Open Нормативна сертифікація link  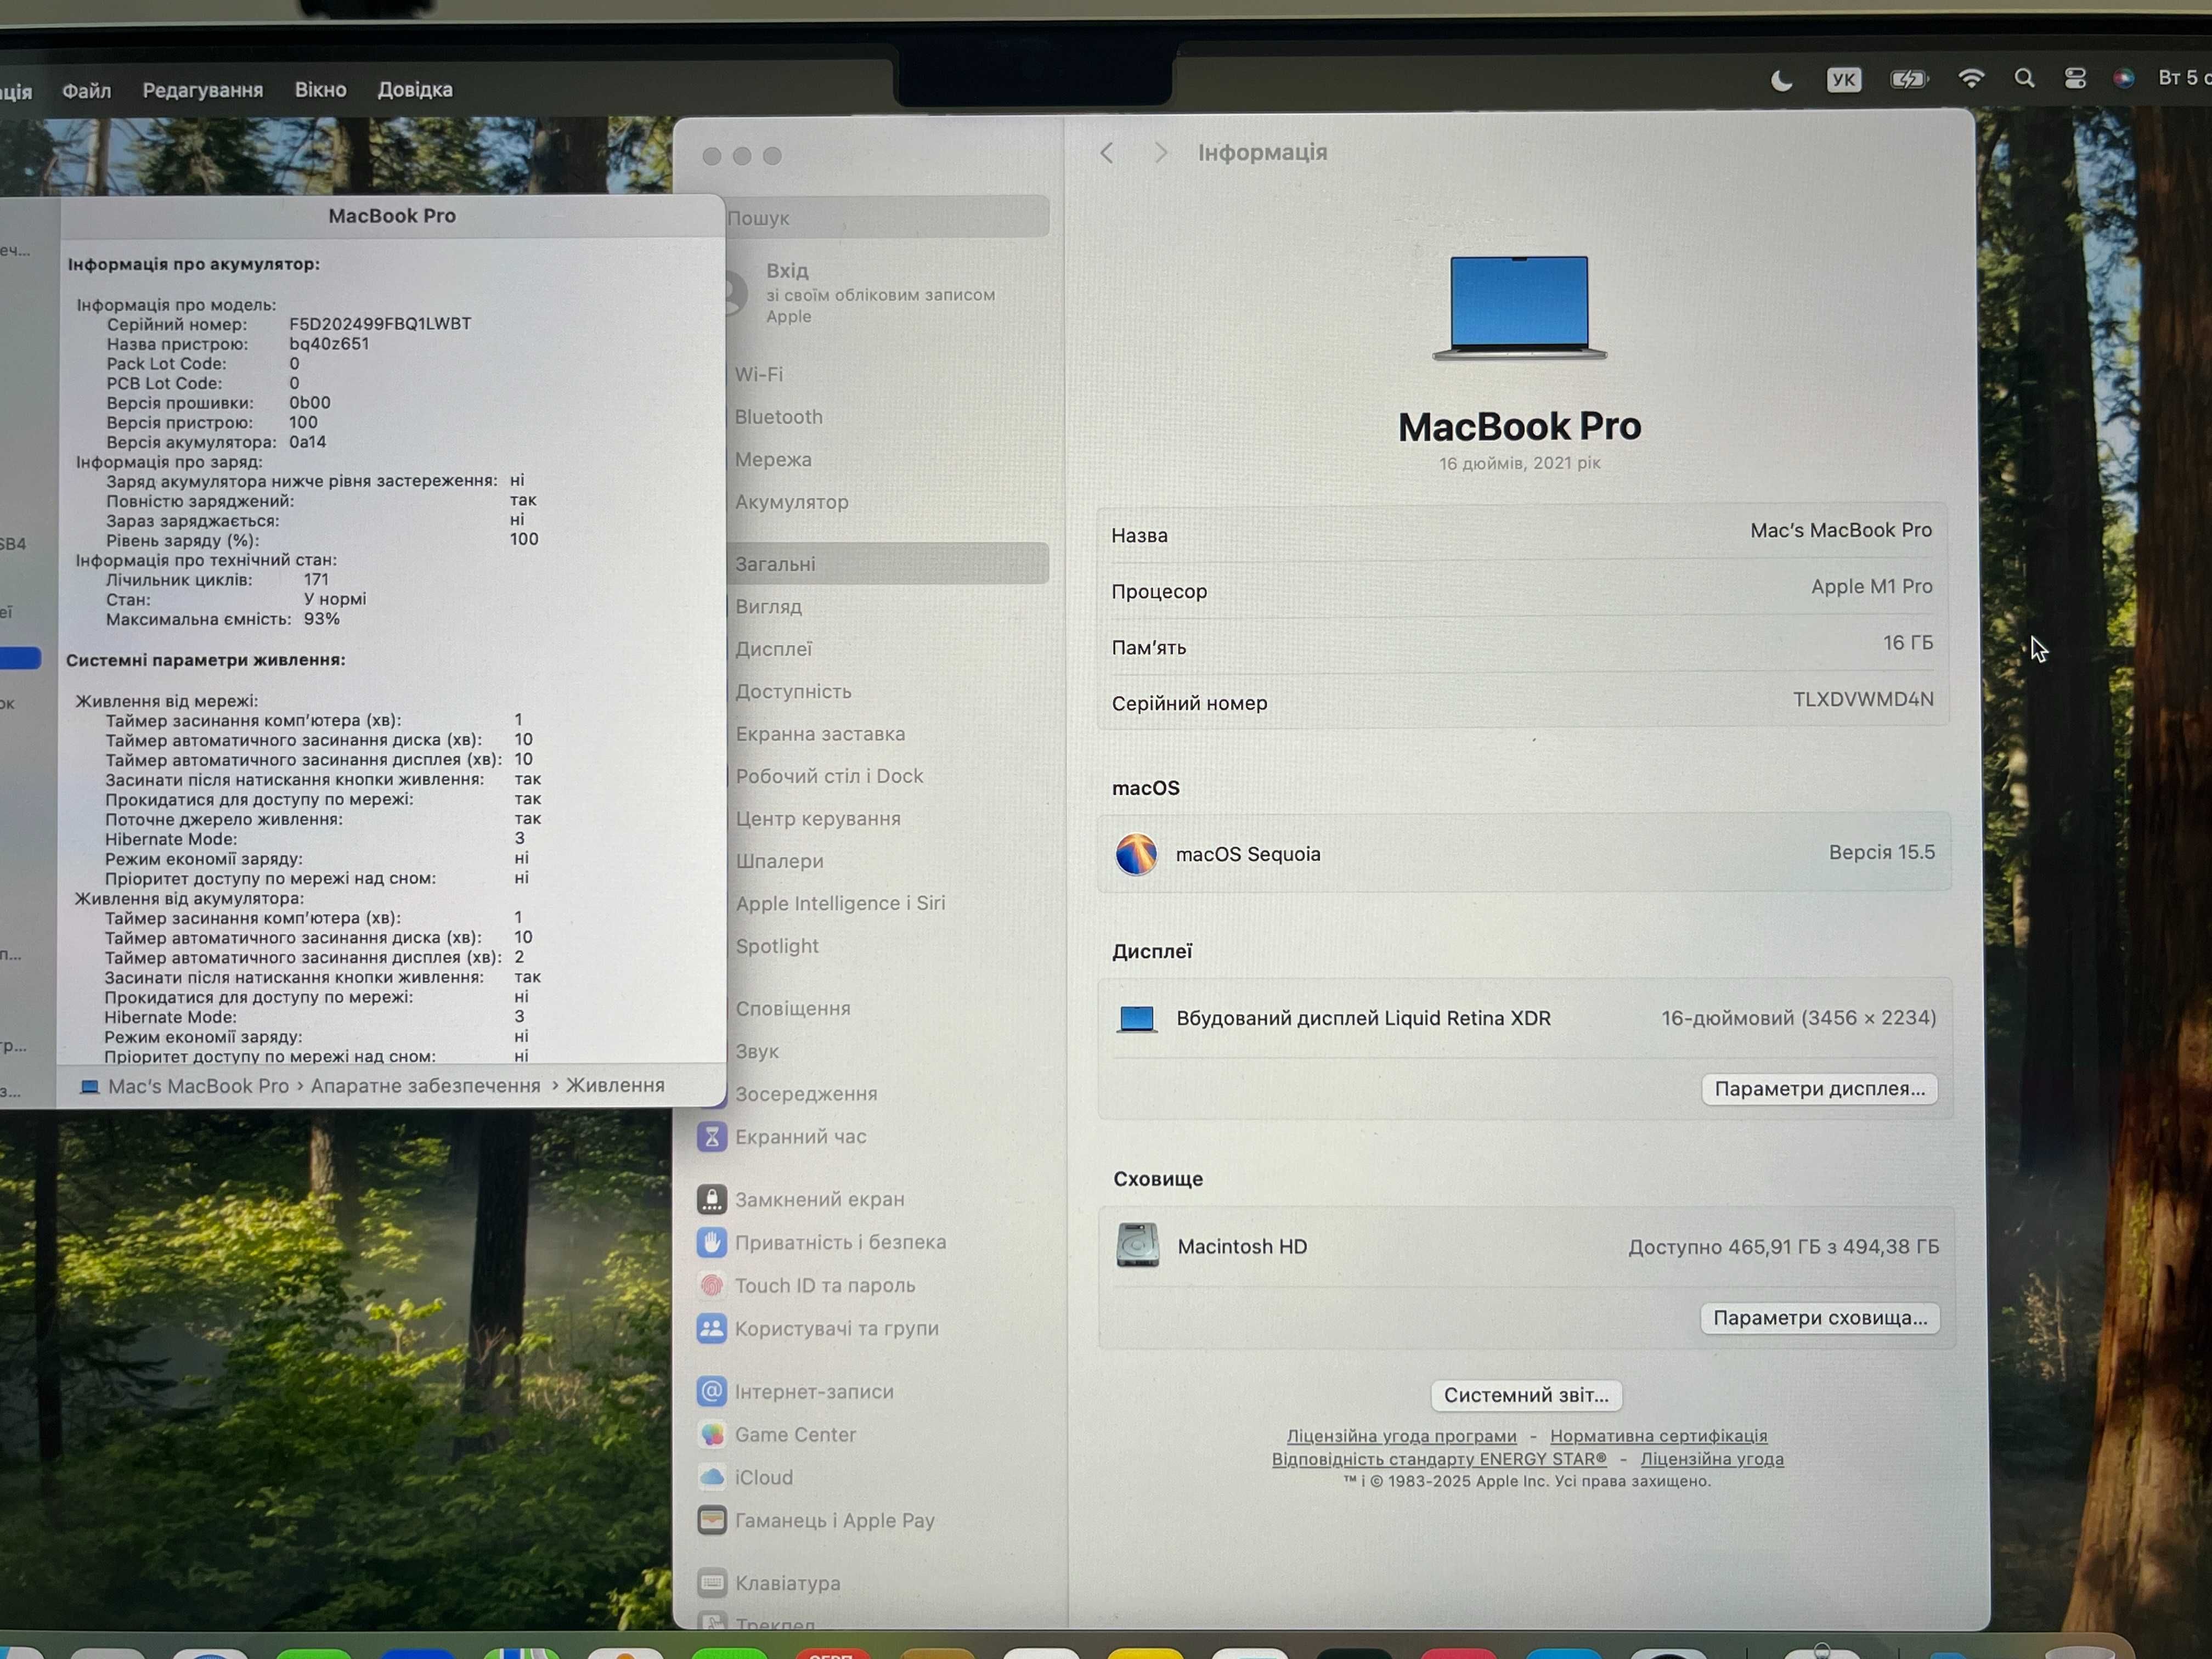tap(1658, 1436)
